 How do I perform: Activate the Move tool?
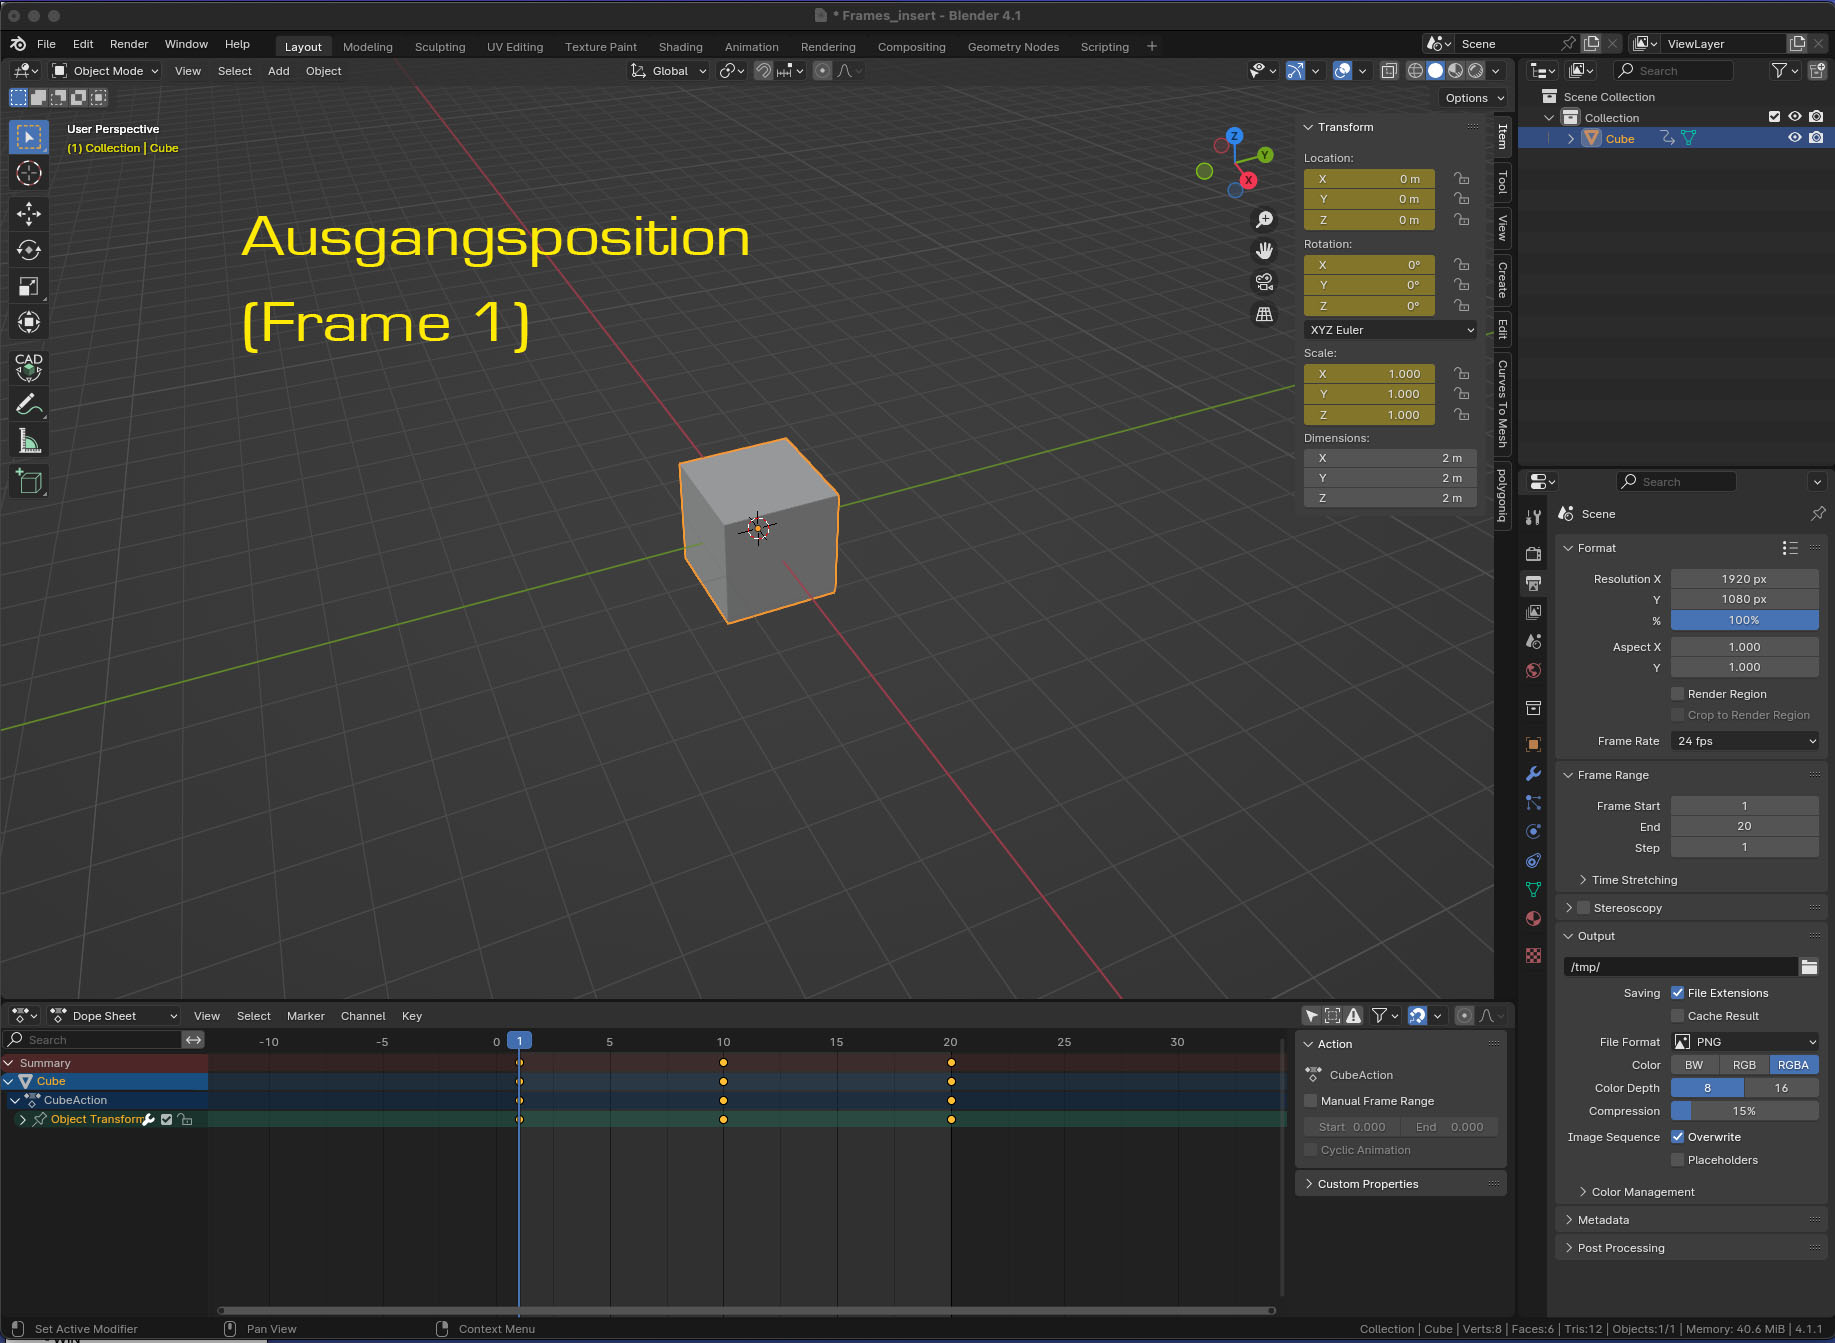click(29, 213)
